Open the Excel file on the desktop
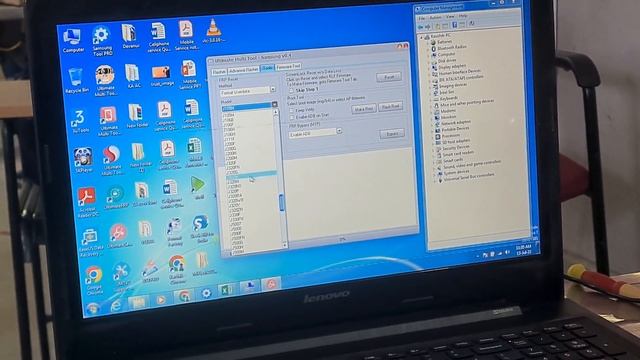The height and width of the screenshot is (360, 640). pyautogui.click(x=194, y=153)
